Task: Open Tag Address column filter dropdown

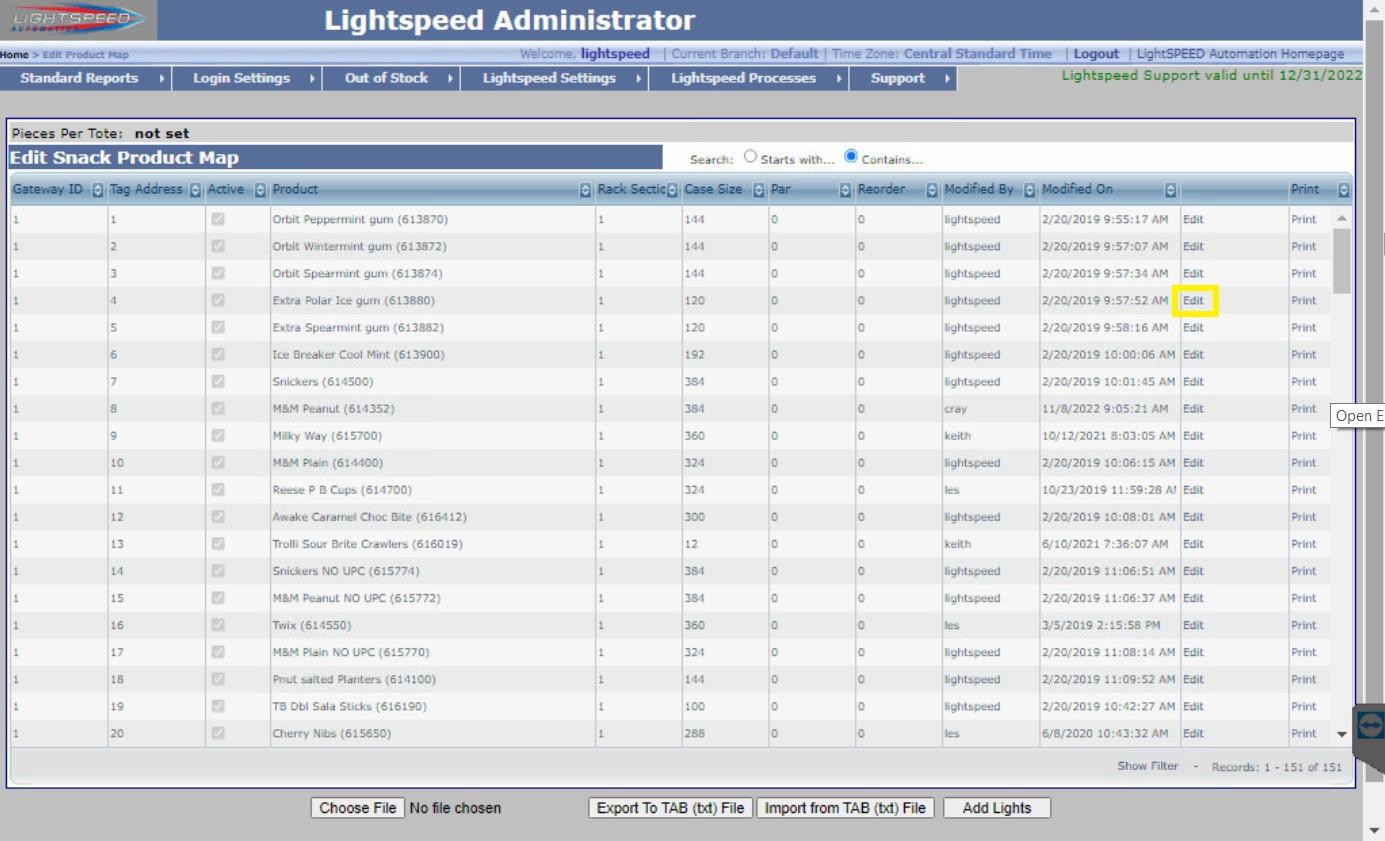Action: pos(195,190)
